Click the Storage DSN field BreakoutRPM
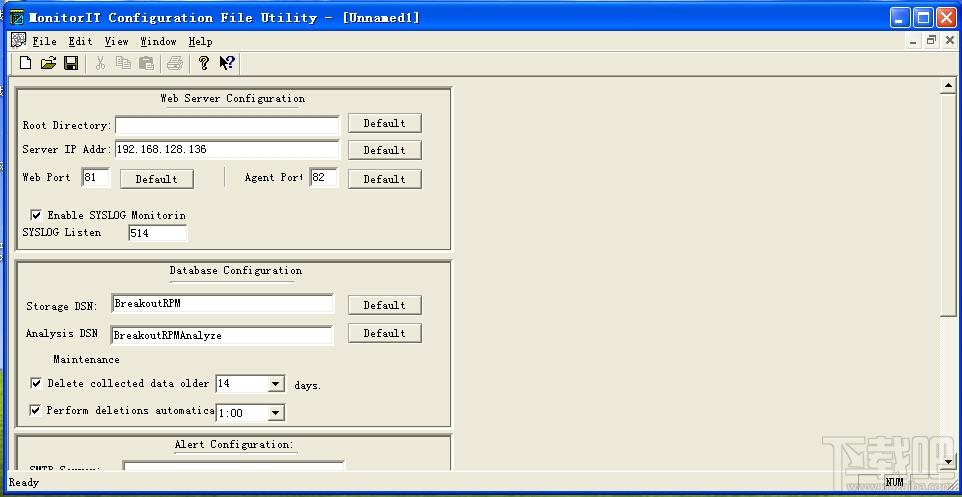 point(222,303)
